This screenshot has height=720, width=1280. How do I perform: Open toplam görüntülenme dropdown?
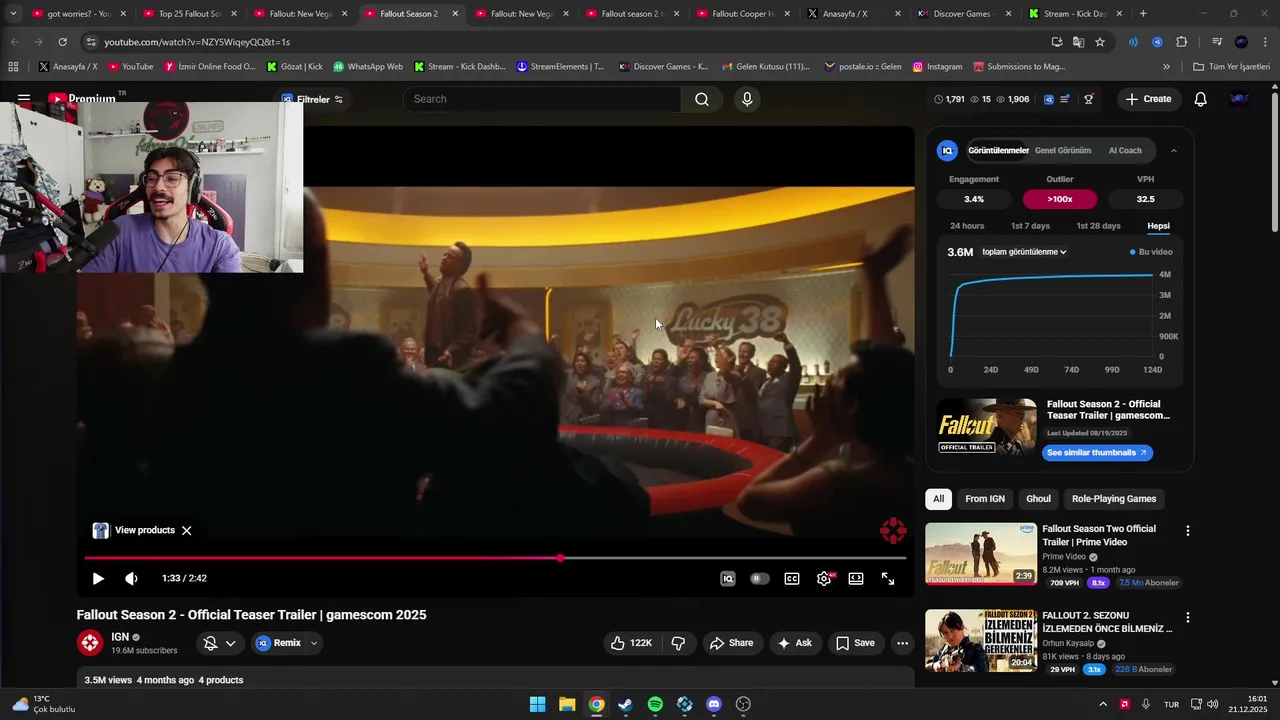point(1024,252)
